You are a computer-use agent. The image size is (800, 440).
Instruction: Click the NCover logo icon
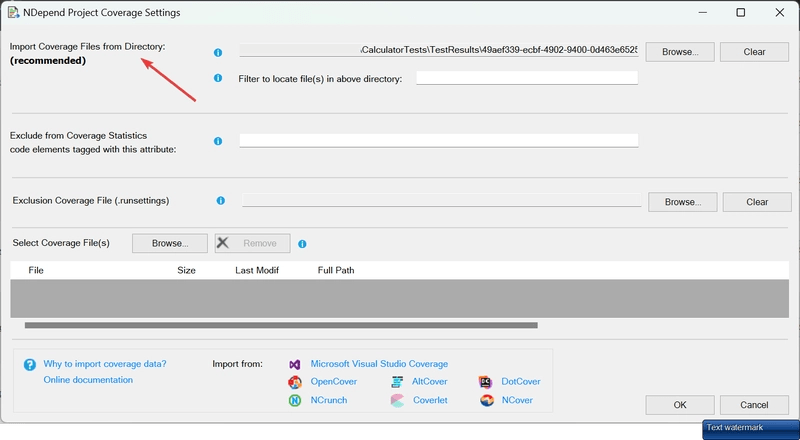(x=487, y=401)
